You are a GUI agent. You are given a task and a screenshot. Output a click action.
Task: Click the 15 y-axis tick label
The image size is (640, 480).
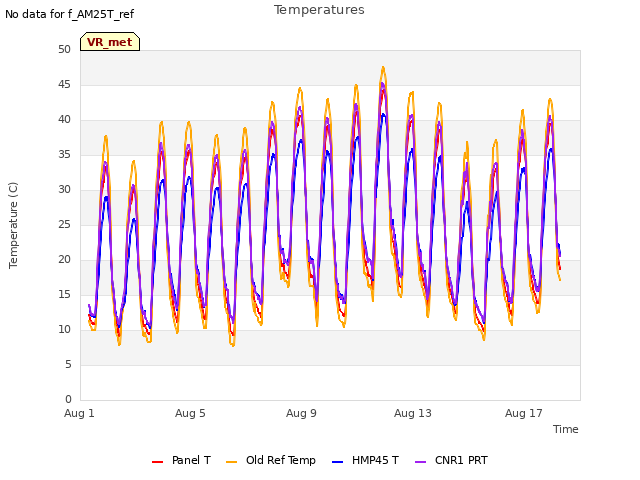point(64,295)
